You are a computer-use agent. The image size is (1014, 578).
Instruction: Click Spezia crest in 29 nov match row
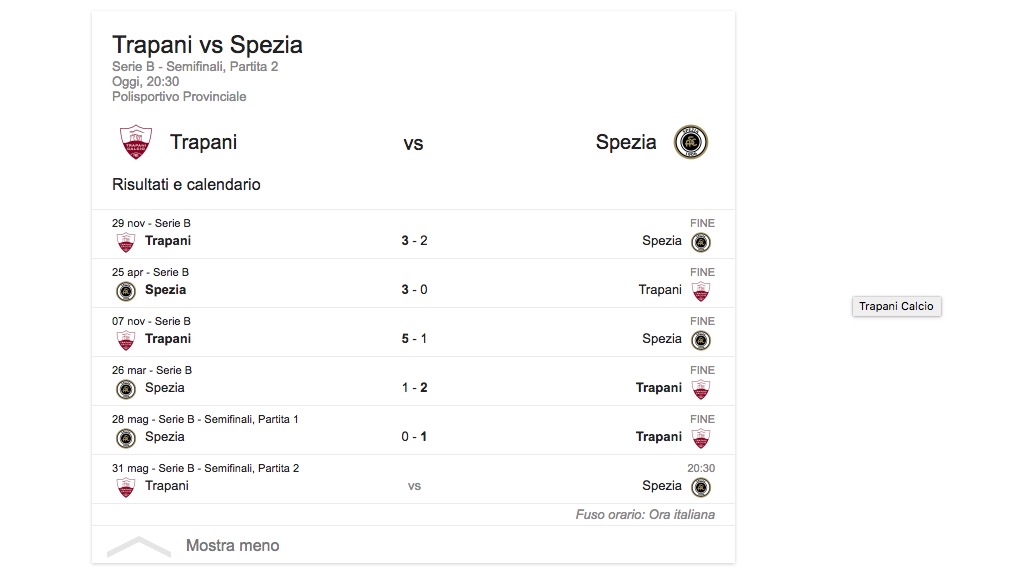[701, 242]
